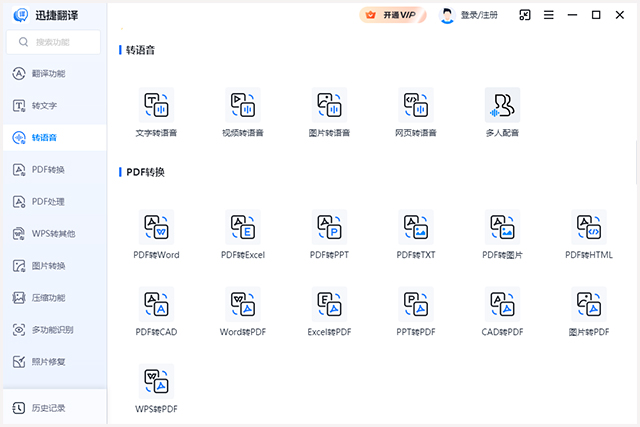
Task: Select PDF转换 in the sidebar
Action: pos(55,169)
